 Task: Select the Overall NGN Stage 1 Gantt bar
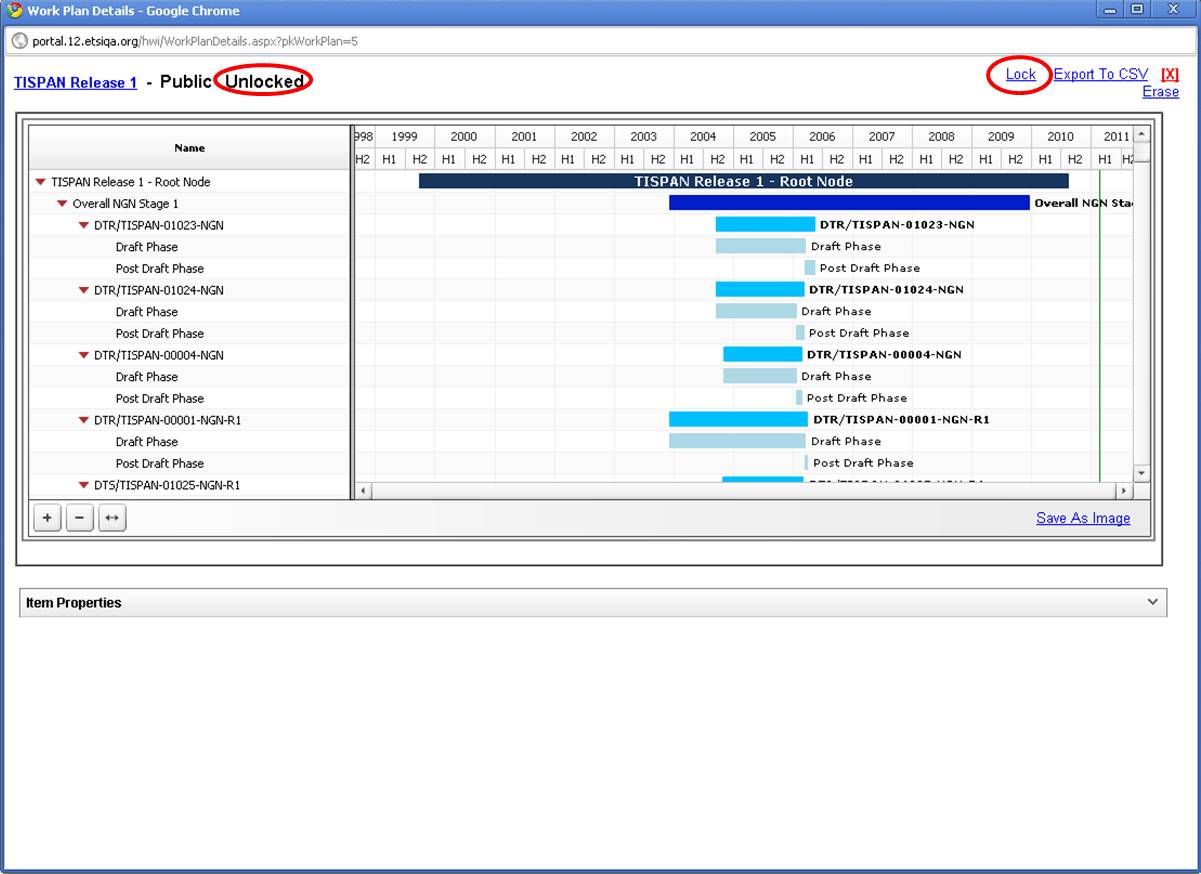849,203
